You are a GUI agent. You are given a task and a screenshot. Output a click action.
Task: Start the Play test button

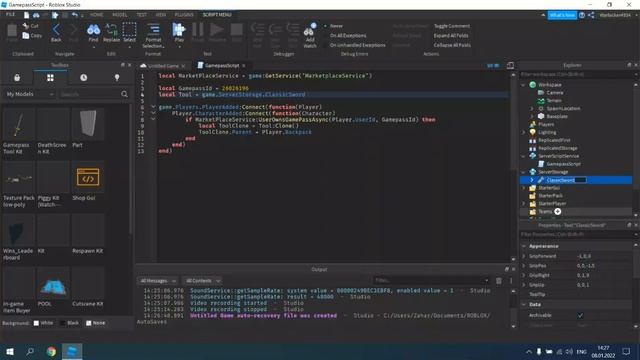point(179,29)
